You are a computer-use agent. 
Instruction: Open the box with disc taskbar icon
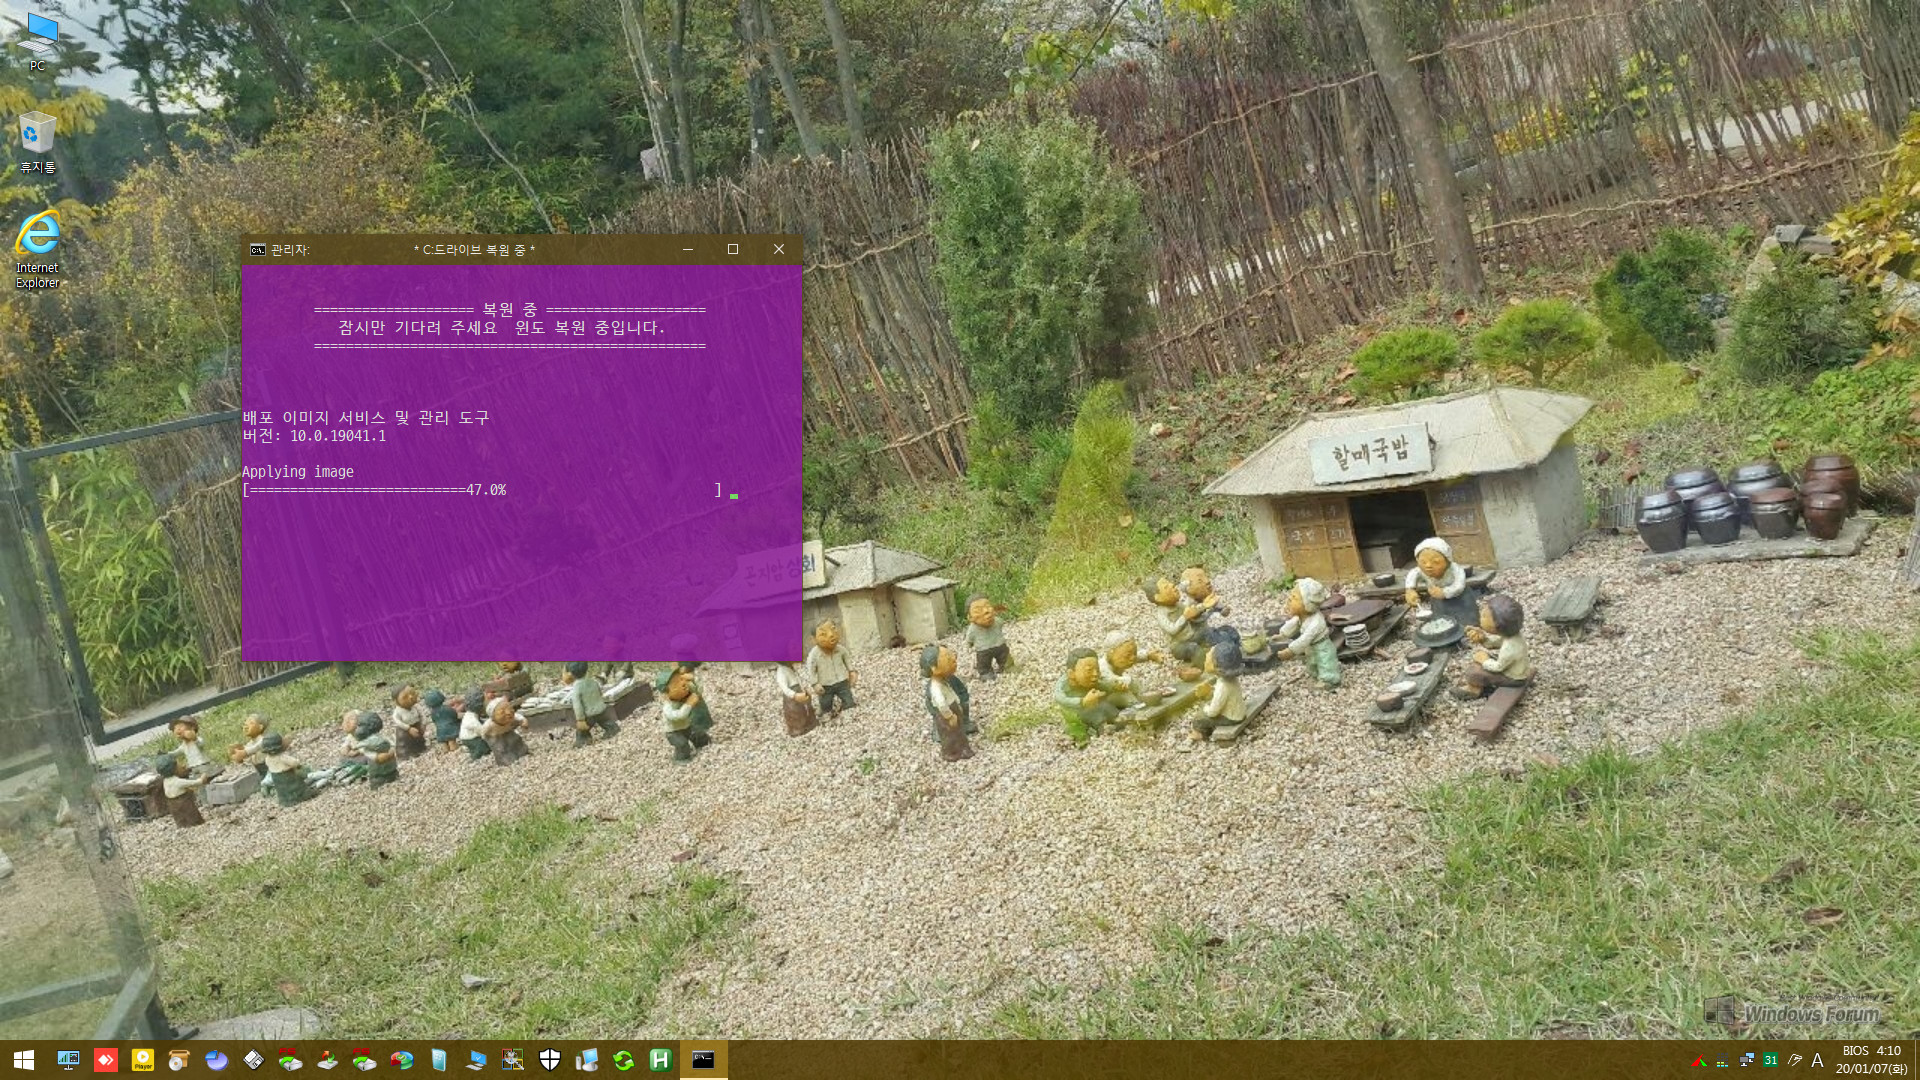(179, 1060)
